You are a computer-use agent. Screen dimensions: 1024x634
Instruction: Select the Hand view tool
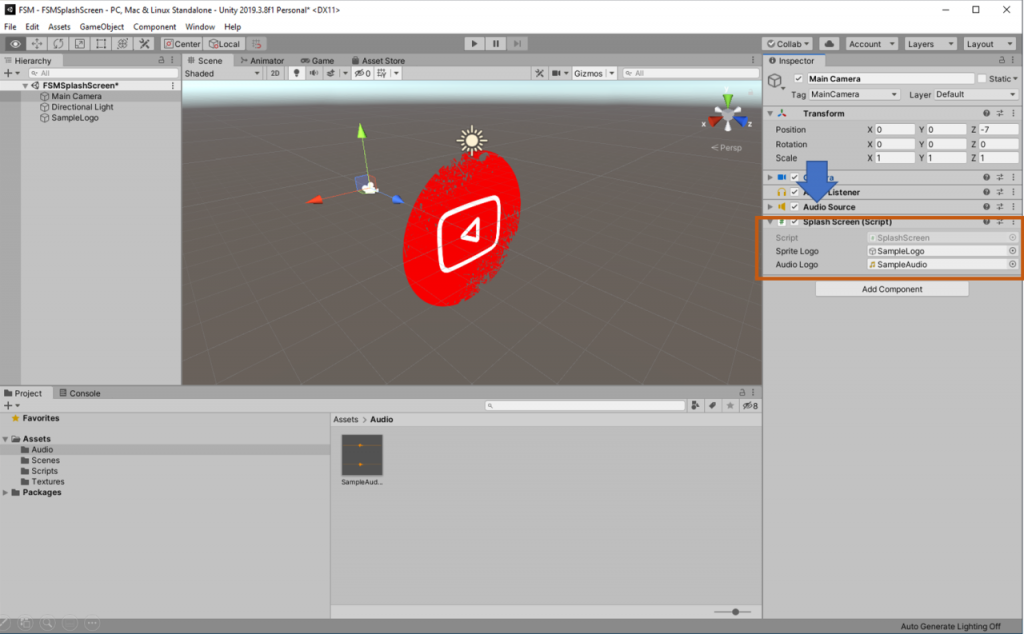point(15,44)
